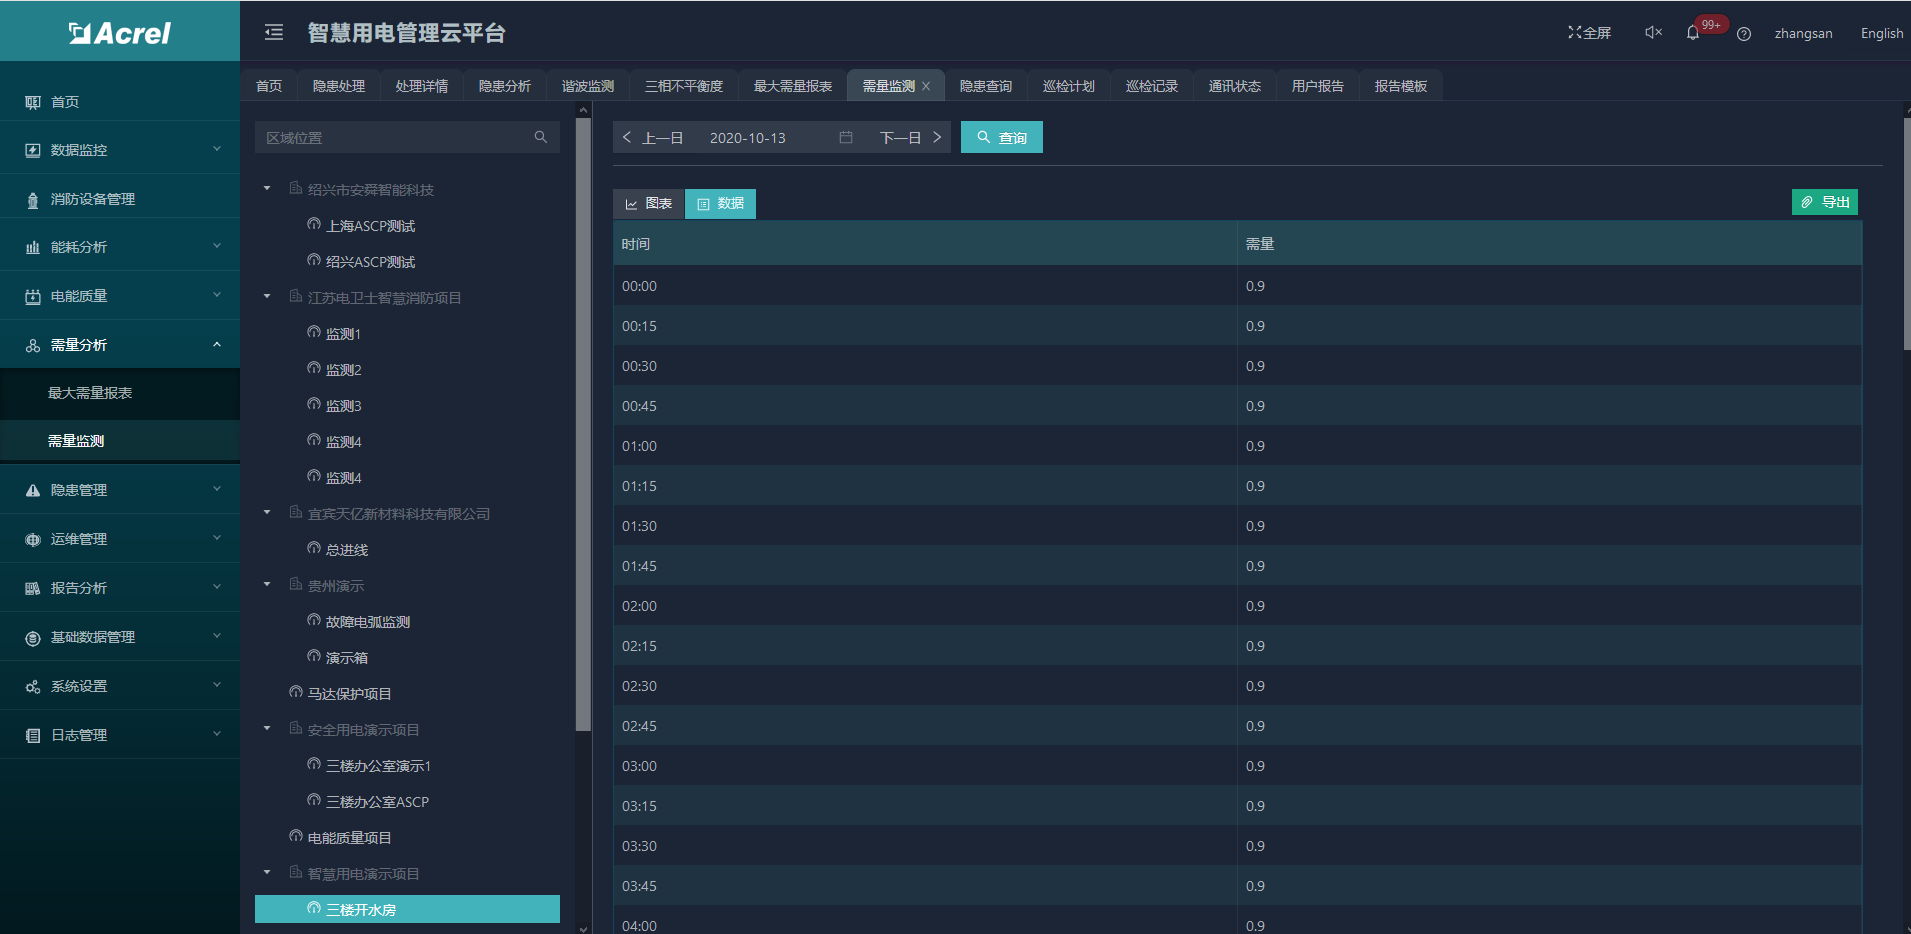Collapse sidebar with hamburger menu icon
Viewport: 1911px width, 934px height.
[x=274, y=33]
